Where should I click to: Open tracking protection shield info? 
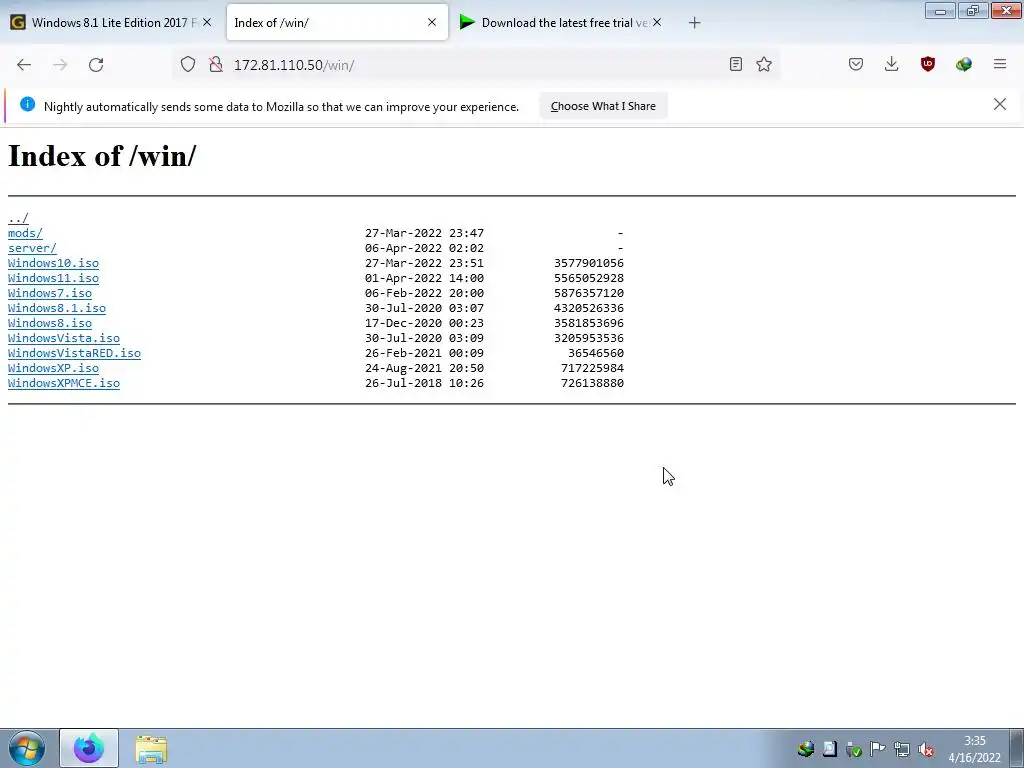click(x=188, y=65)
